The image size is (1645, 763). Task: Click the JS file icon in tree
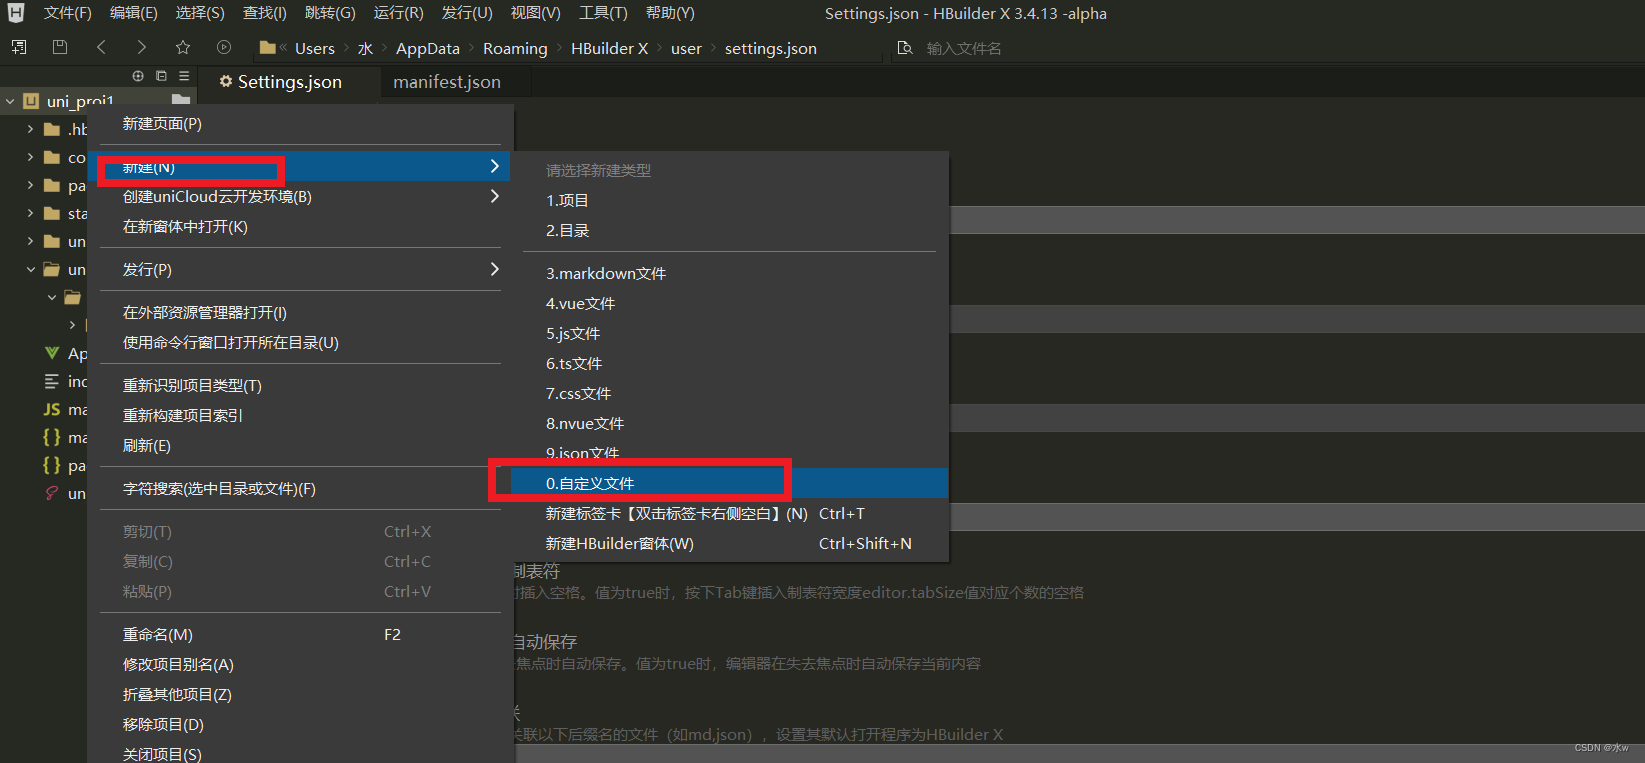coord(52,409)
